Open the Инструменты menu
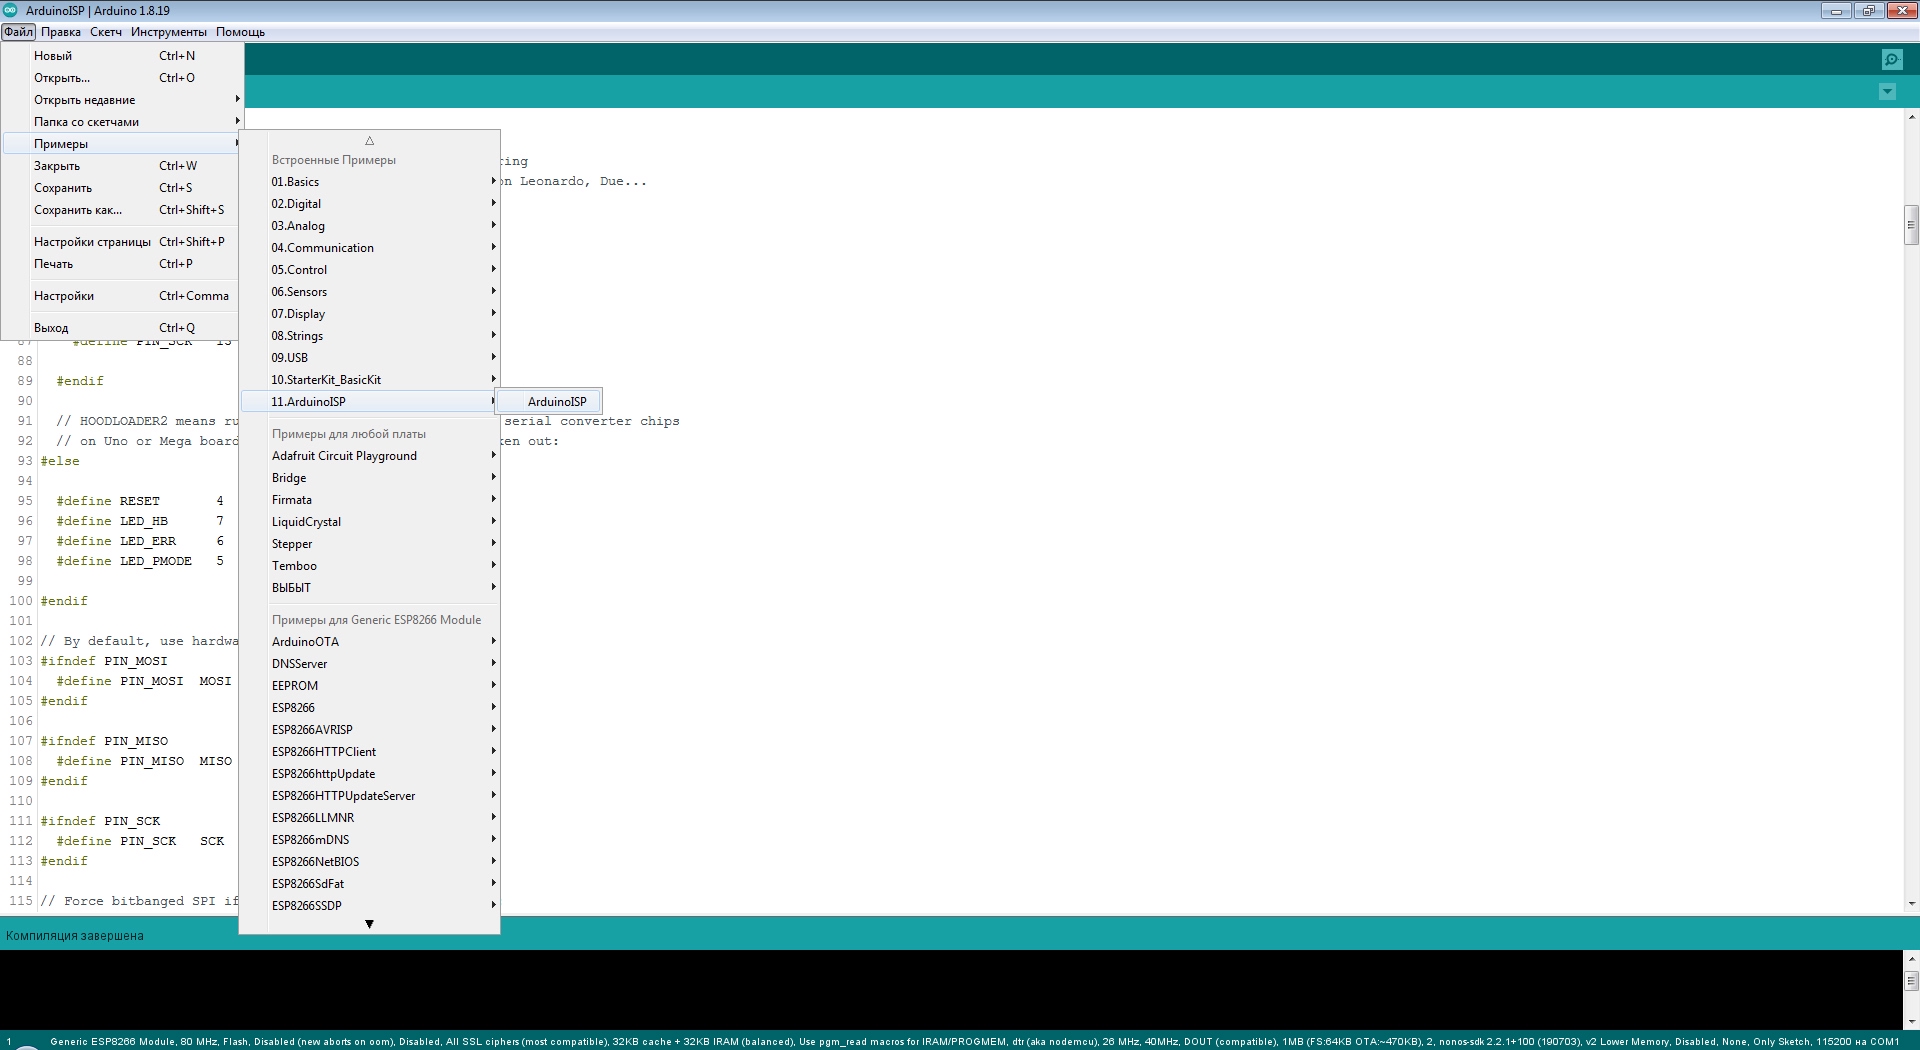Image resolution: width=1920 pixels, height=1050 pixels. 169,32
